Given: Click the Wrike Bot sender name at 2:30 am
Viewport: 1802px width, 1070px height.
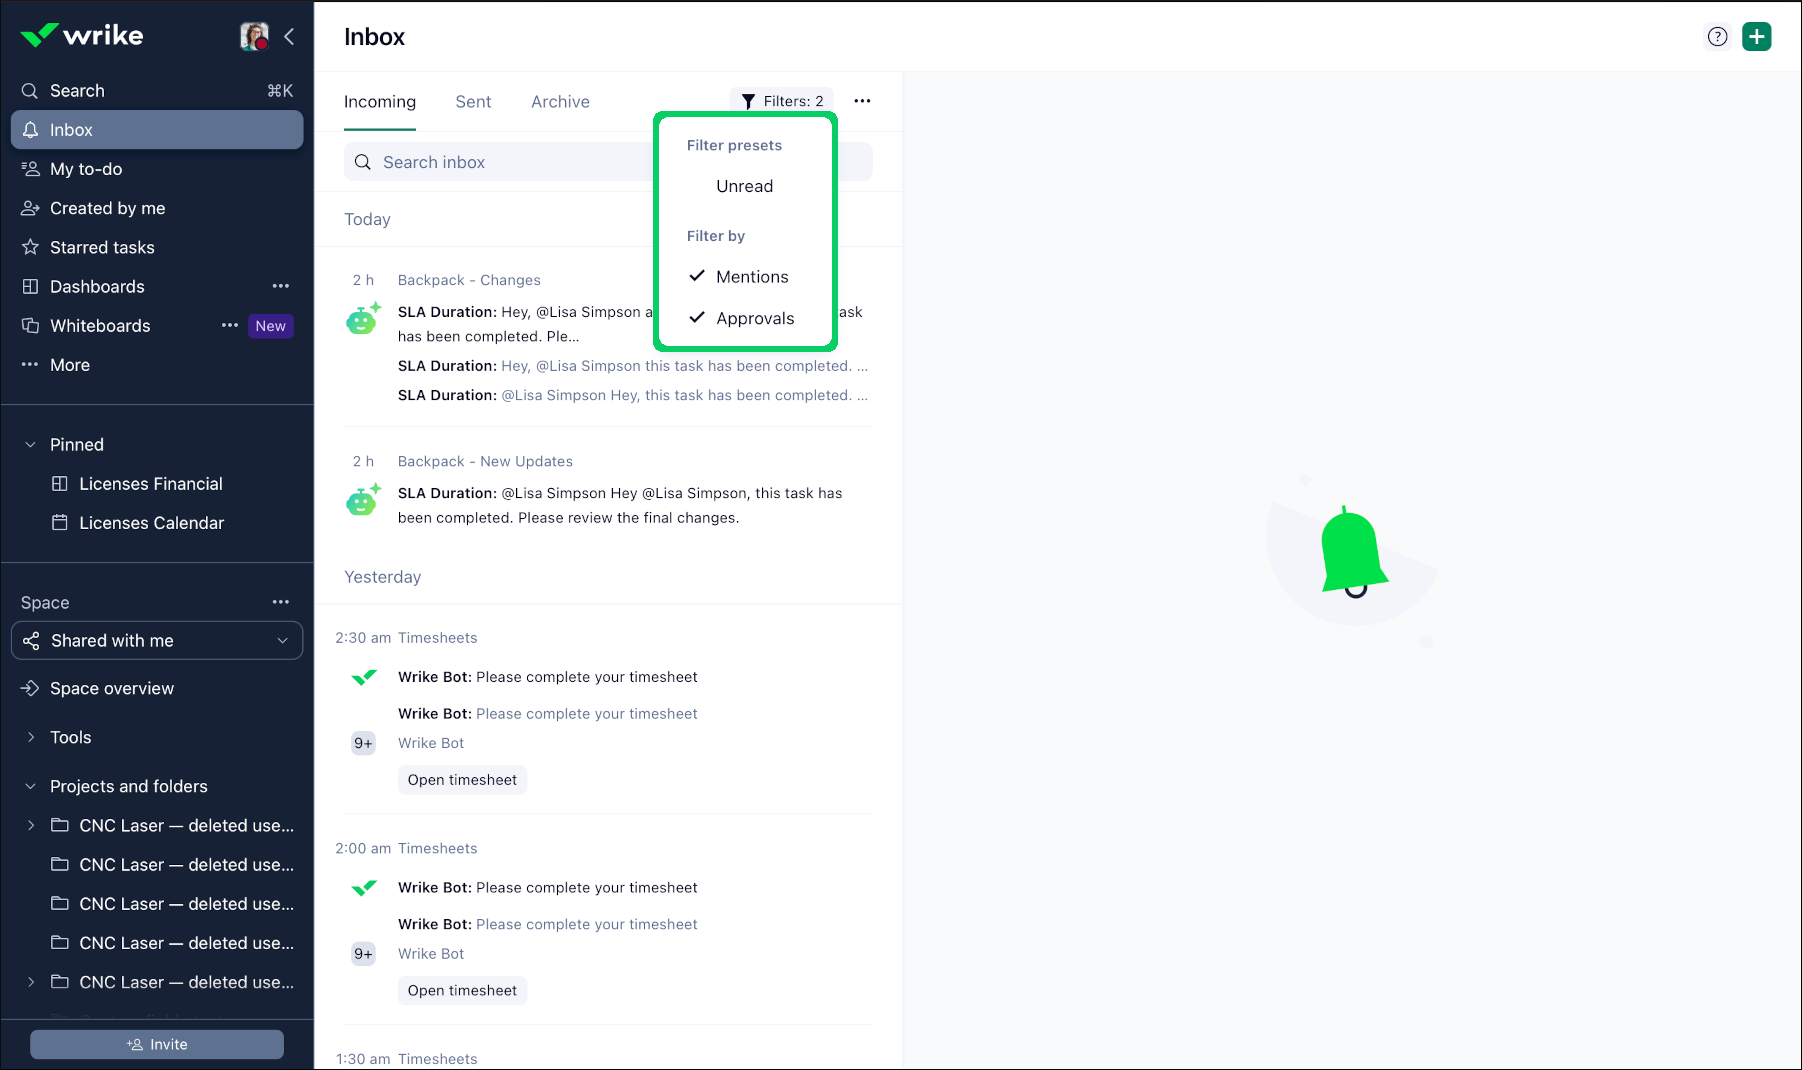Looking at the screenshot, I should pyautogui.click(x=431, y=743).
